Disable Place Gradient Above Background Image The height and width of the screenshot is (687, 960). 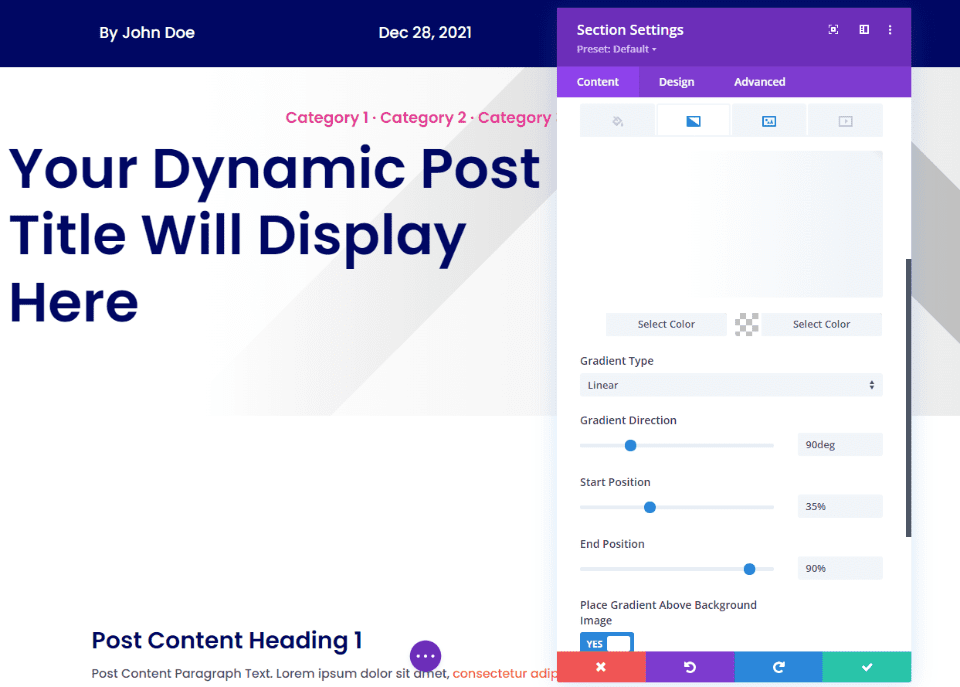coord(607,643)
